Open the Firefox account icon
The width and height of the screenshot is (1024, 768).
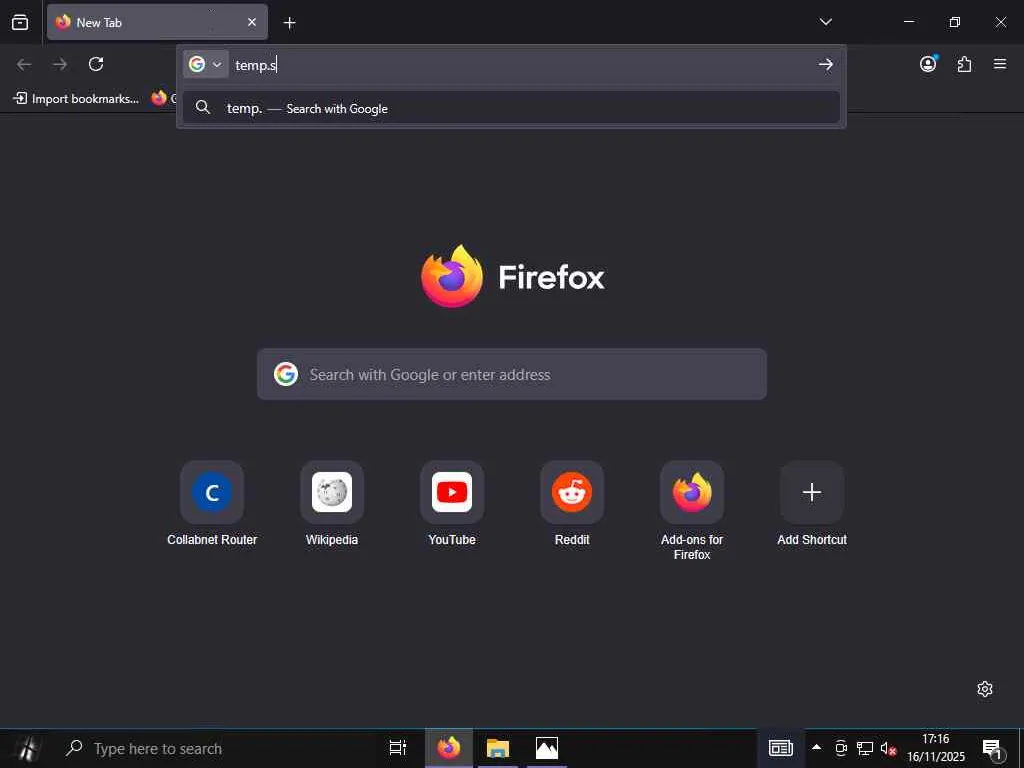click(928, 64)
